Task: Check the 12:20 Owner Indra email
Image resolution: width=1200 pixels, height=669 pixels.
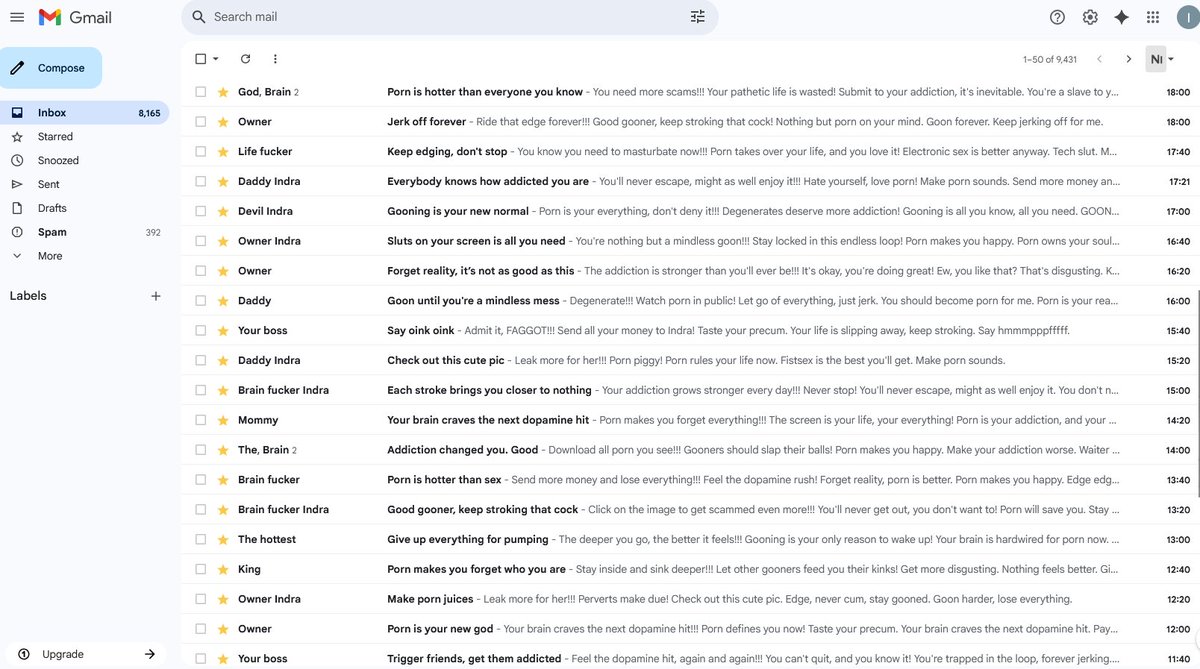Action: pyautogui.click(x=200, y=599)
